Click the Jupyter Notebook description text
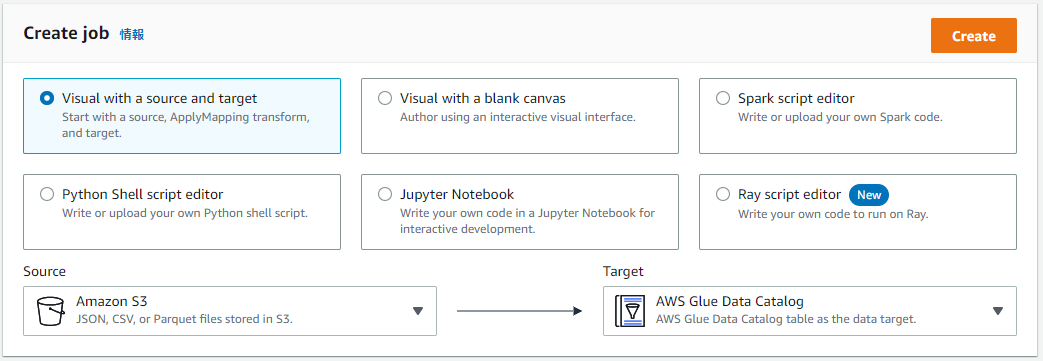1043x361 pixels. 527,221
